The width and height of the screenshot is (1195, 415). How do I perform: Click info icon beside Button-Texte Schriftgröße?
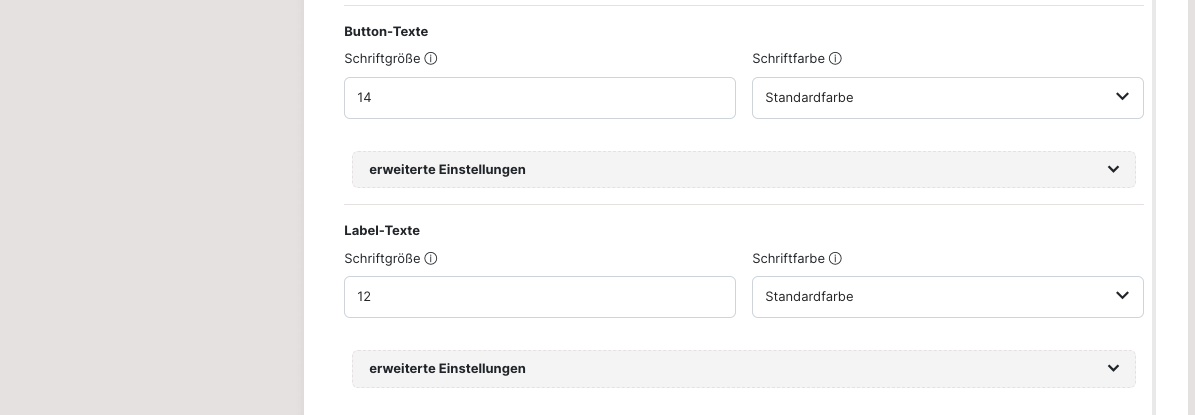431,59
